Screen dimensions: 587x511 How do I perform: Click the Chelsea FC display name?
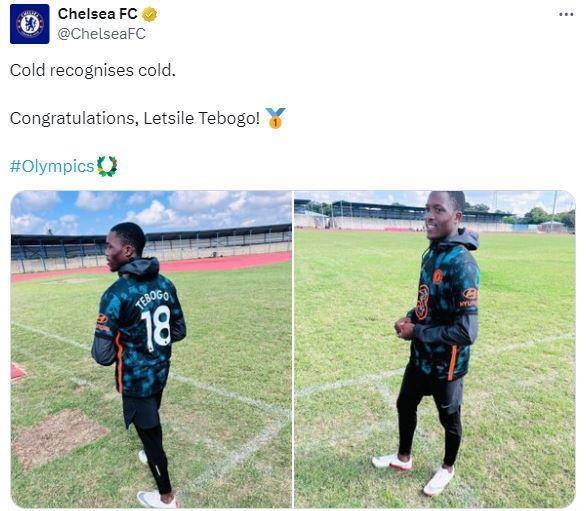98,14
